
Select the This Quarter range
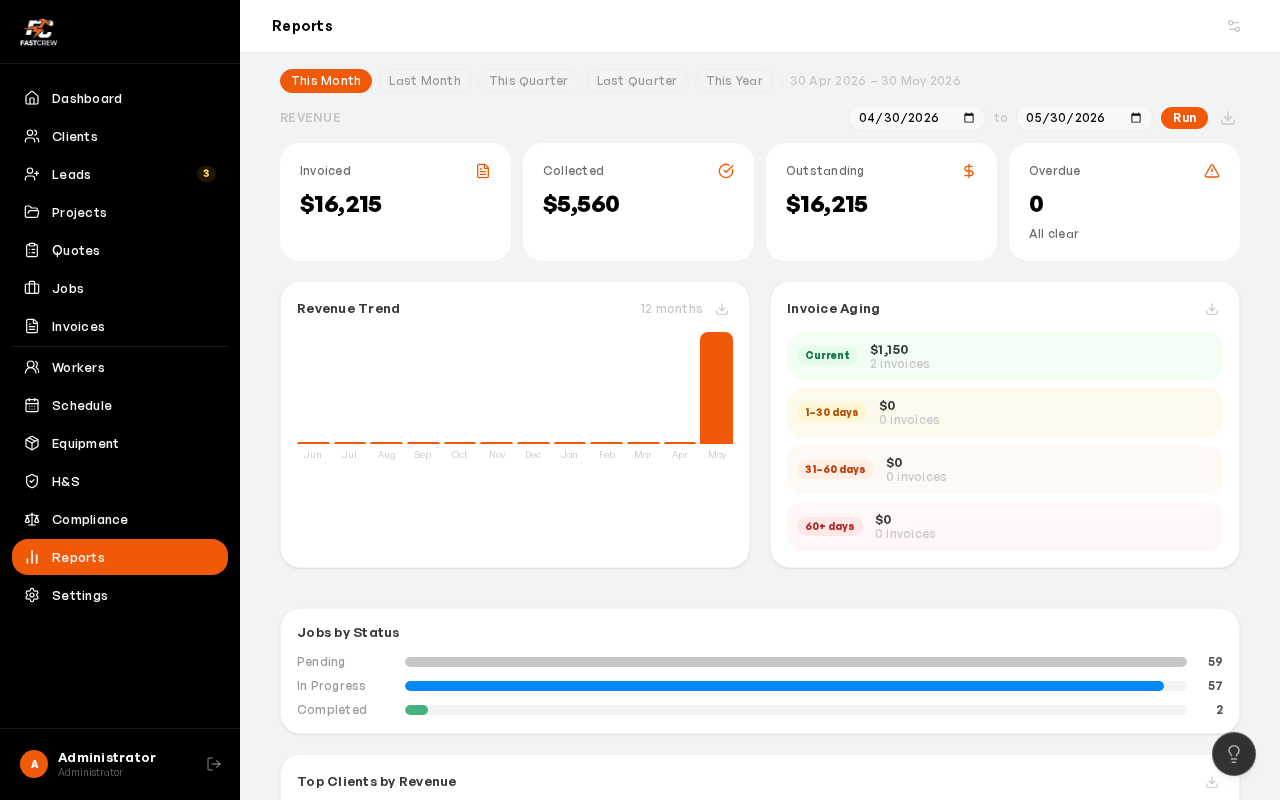click(x=528, y=81)
